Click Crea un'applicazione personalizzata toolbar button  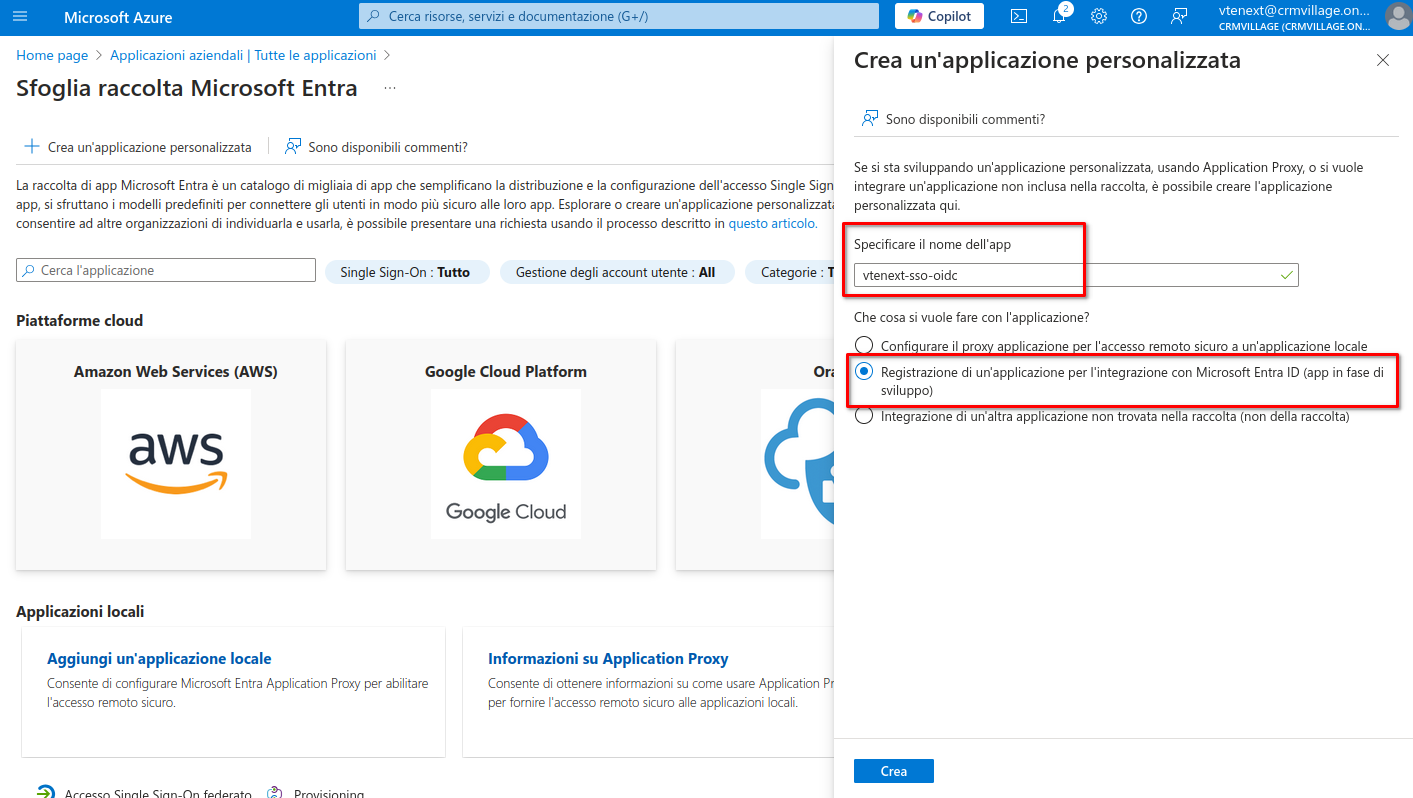138,147
